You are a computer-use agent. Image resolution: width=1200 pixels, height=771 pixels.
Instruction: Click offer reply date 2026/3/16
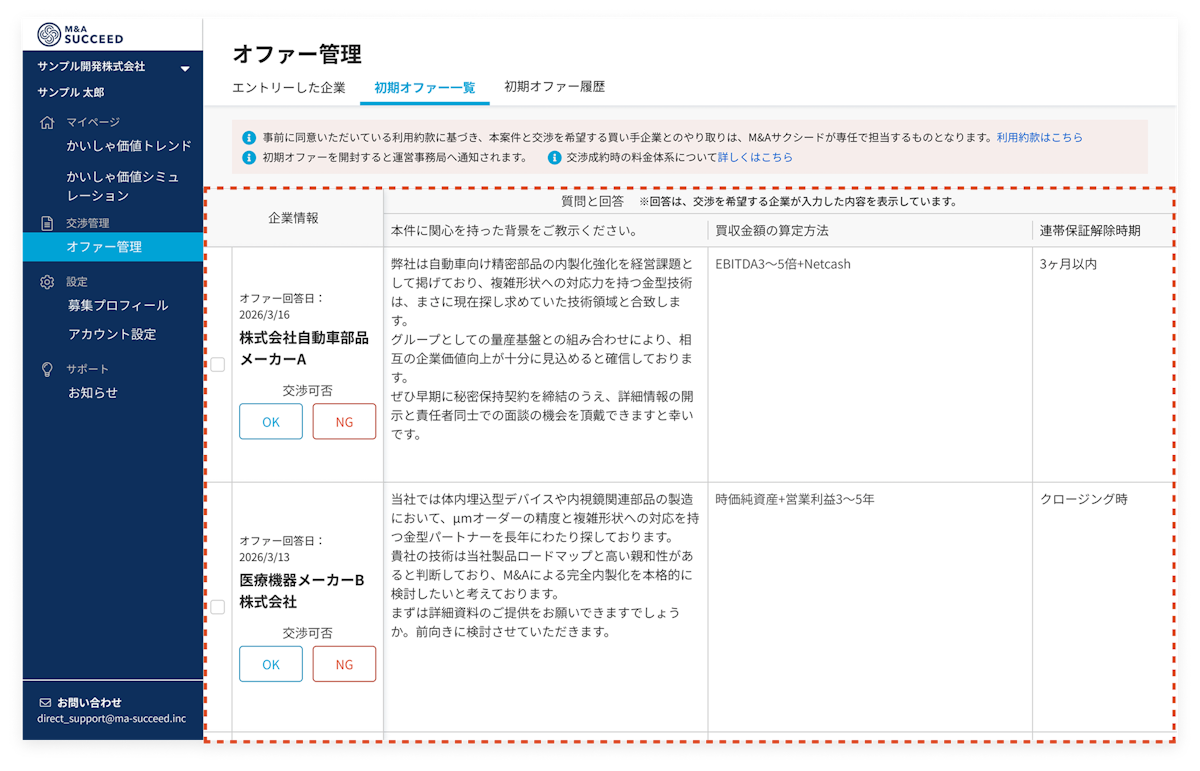click(264, 314)
